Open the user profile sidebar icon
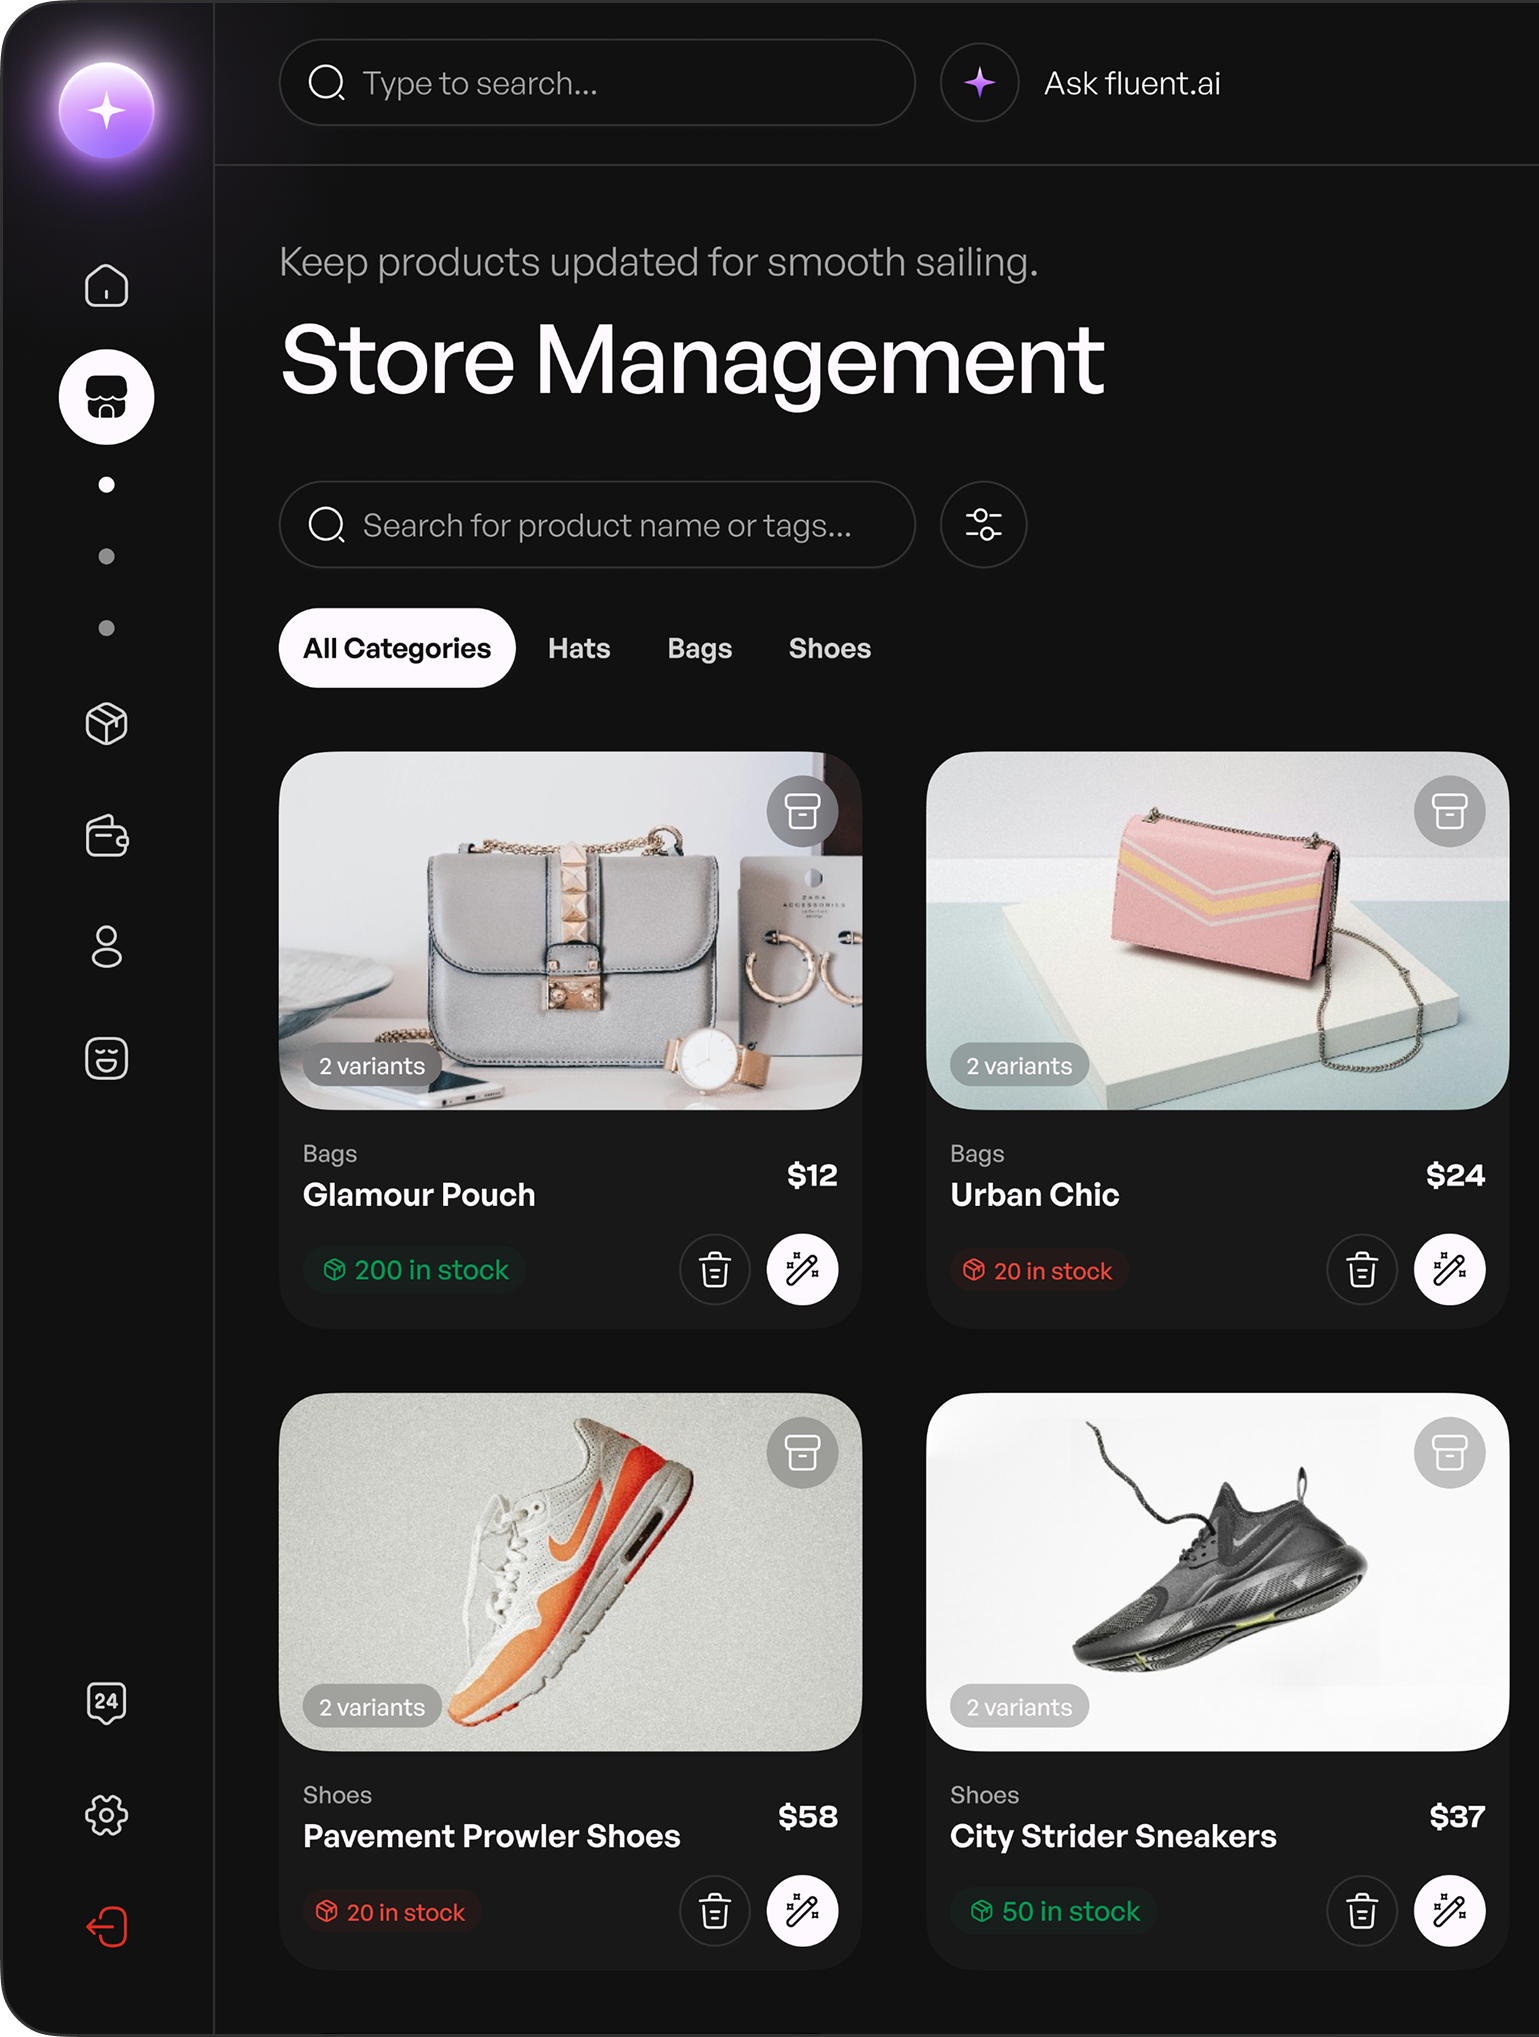 click(x=106, y=946)
